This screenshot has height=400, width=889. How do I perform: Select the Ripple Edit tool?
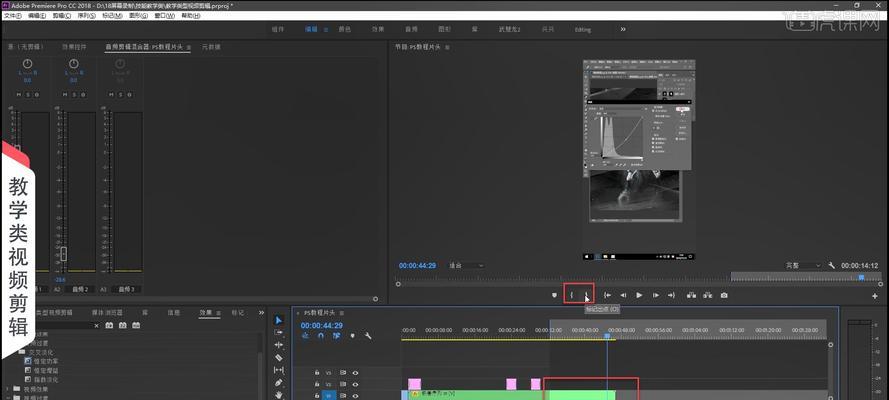tap(278, 345)
